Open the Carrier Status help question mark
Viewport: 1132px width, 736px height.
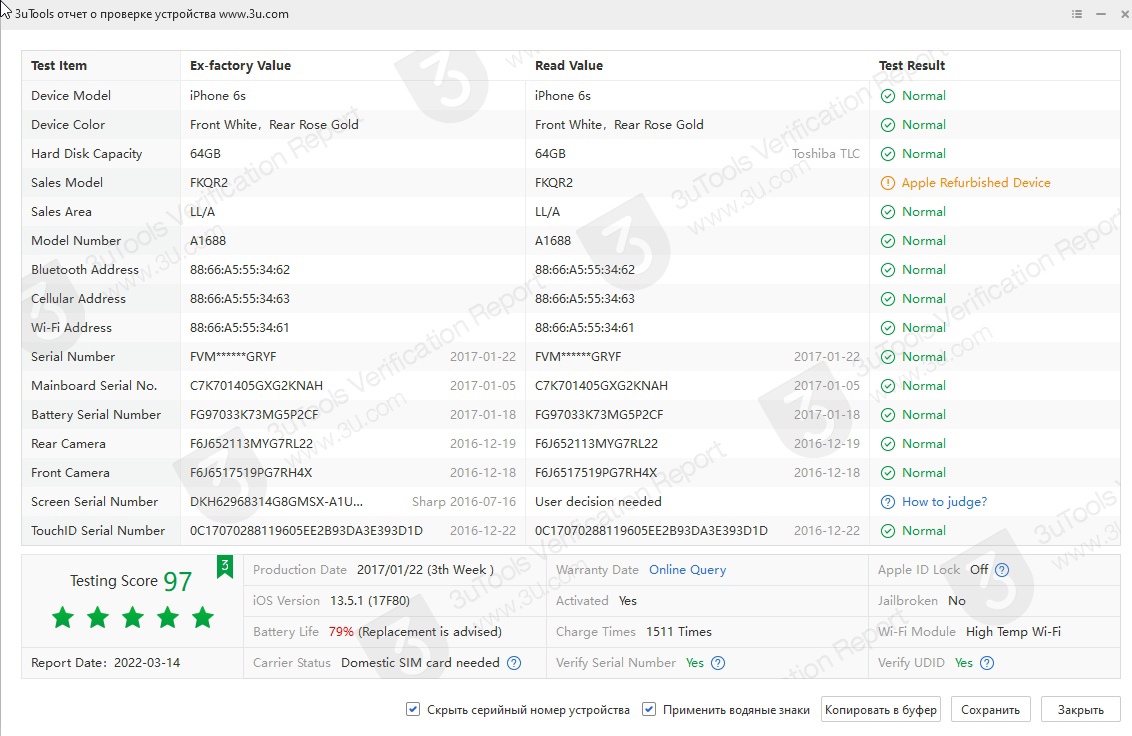point(514,663)
